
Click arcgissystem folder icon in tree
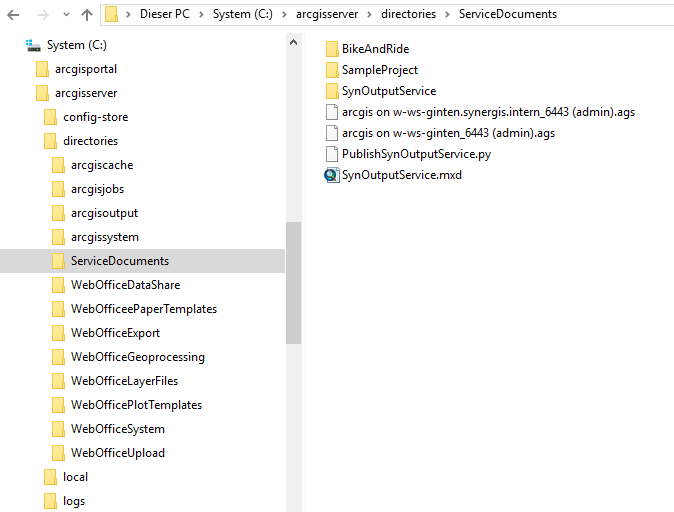(58, 237)
